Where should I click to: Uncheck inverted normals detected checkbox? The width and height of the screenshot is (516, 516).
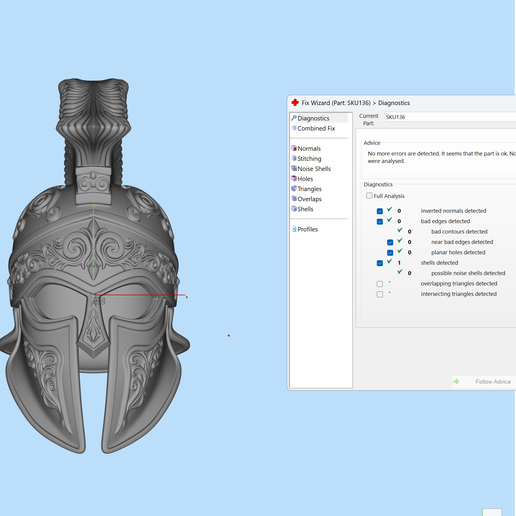point(380,211)
